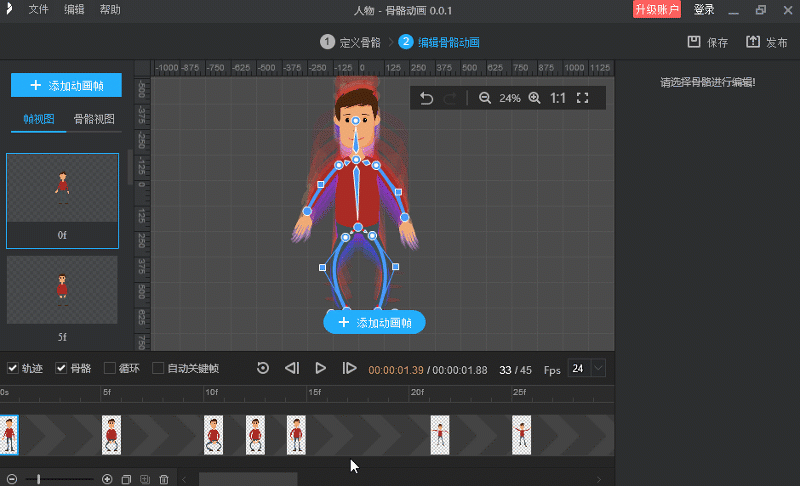Screen dimensions: 800x486
Task: Click the current time 00:00:01.39
Action: (396, 370)
